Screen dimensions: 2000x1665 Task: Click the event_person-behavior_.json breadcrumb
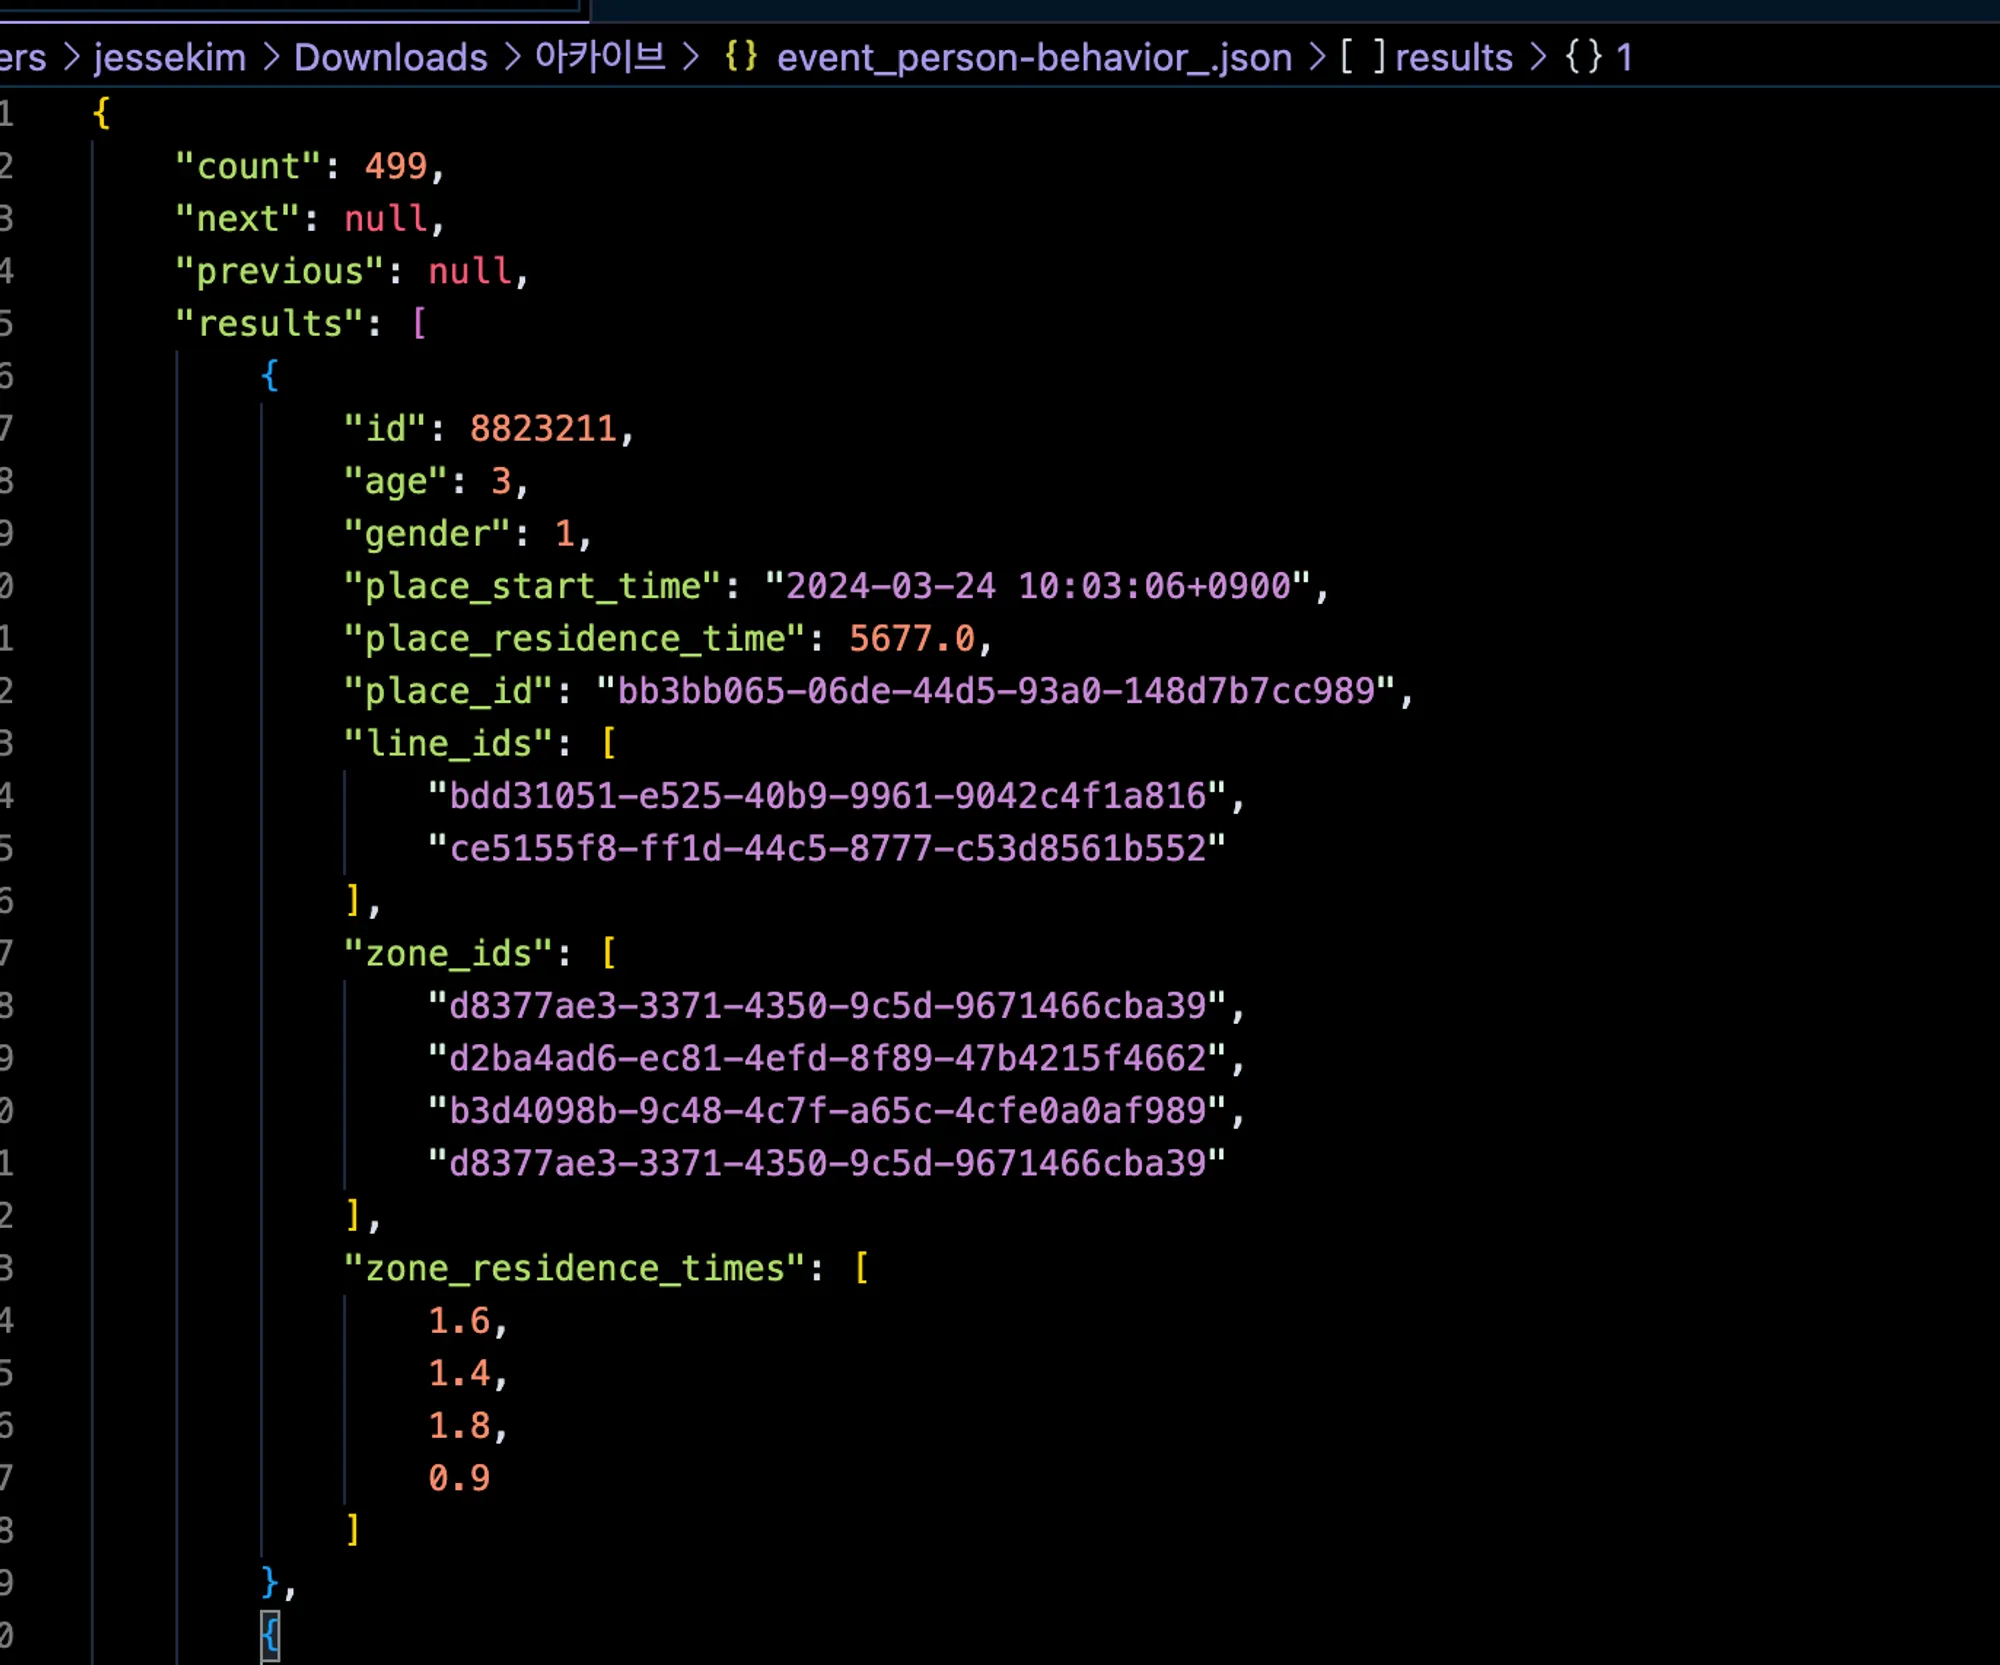[x=1034, y=57]
